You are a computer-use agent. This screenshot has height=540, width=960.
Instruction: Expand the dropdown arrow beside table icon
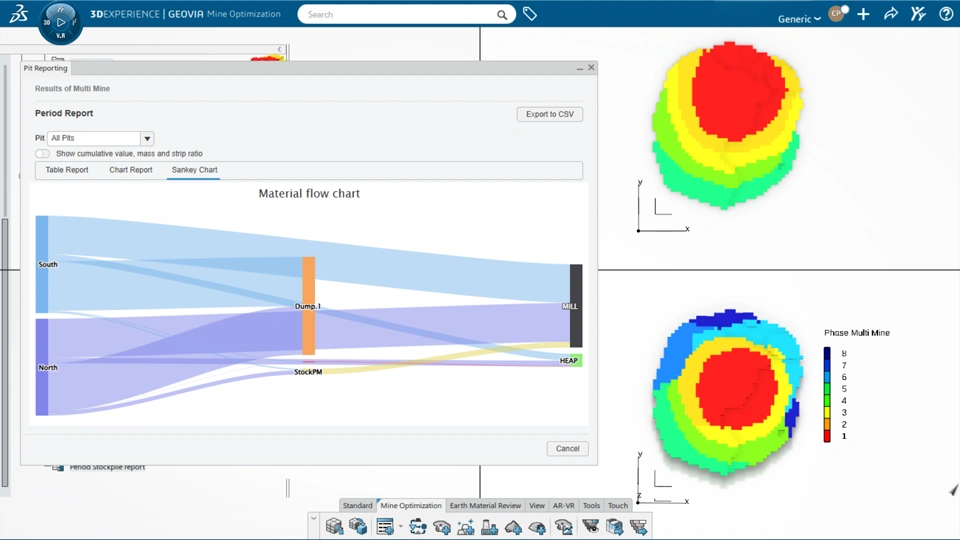point(400,527)
